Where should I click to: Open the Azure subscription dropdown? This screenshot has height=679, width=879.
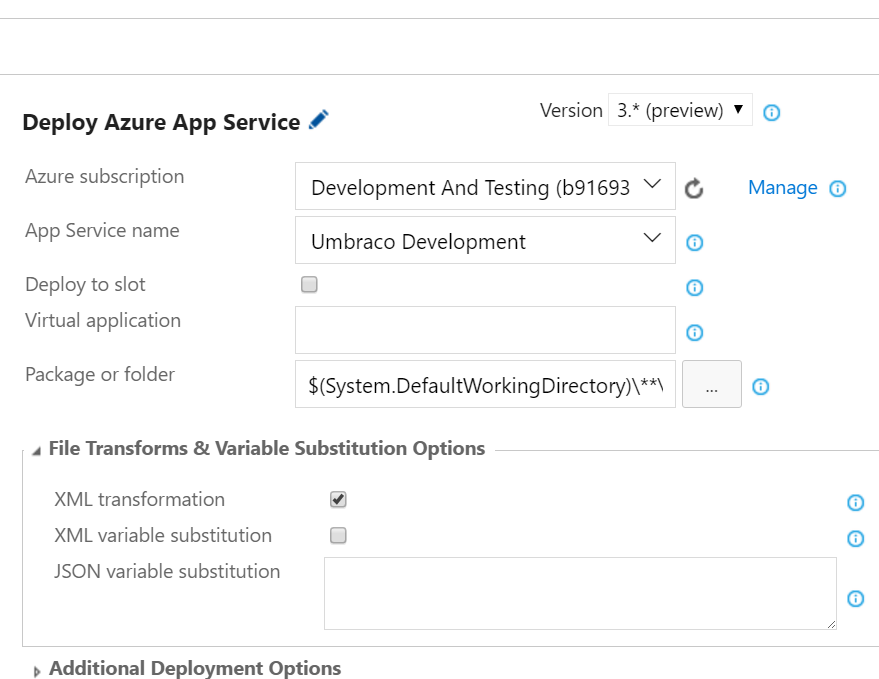(x=485, y=187)
